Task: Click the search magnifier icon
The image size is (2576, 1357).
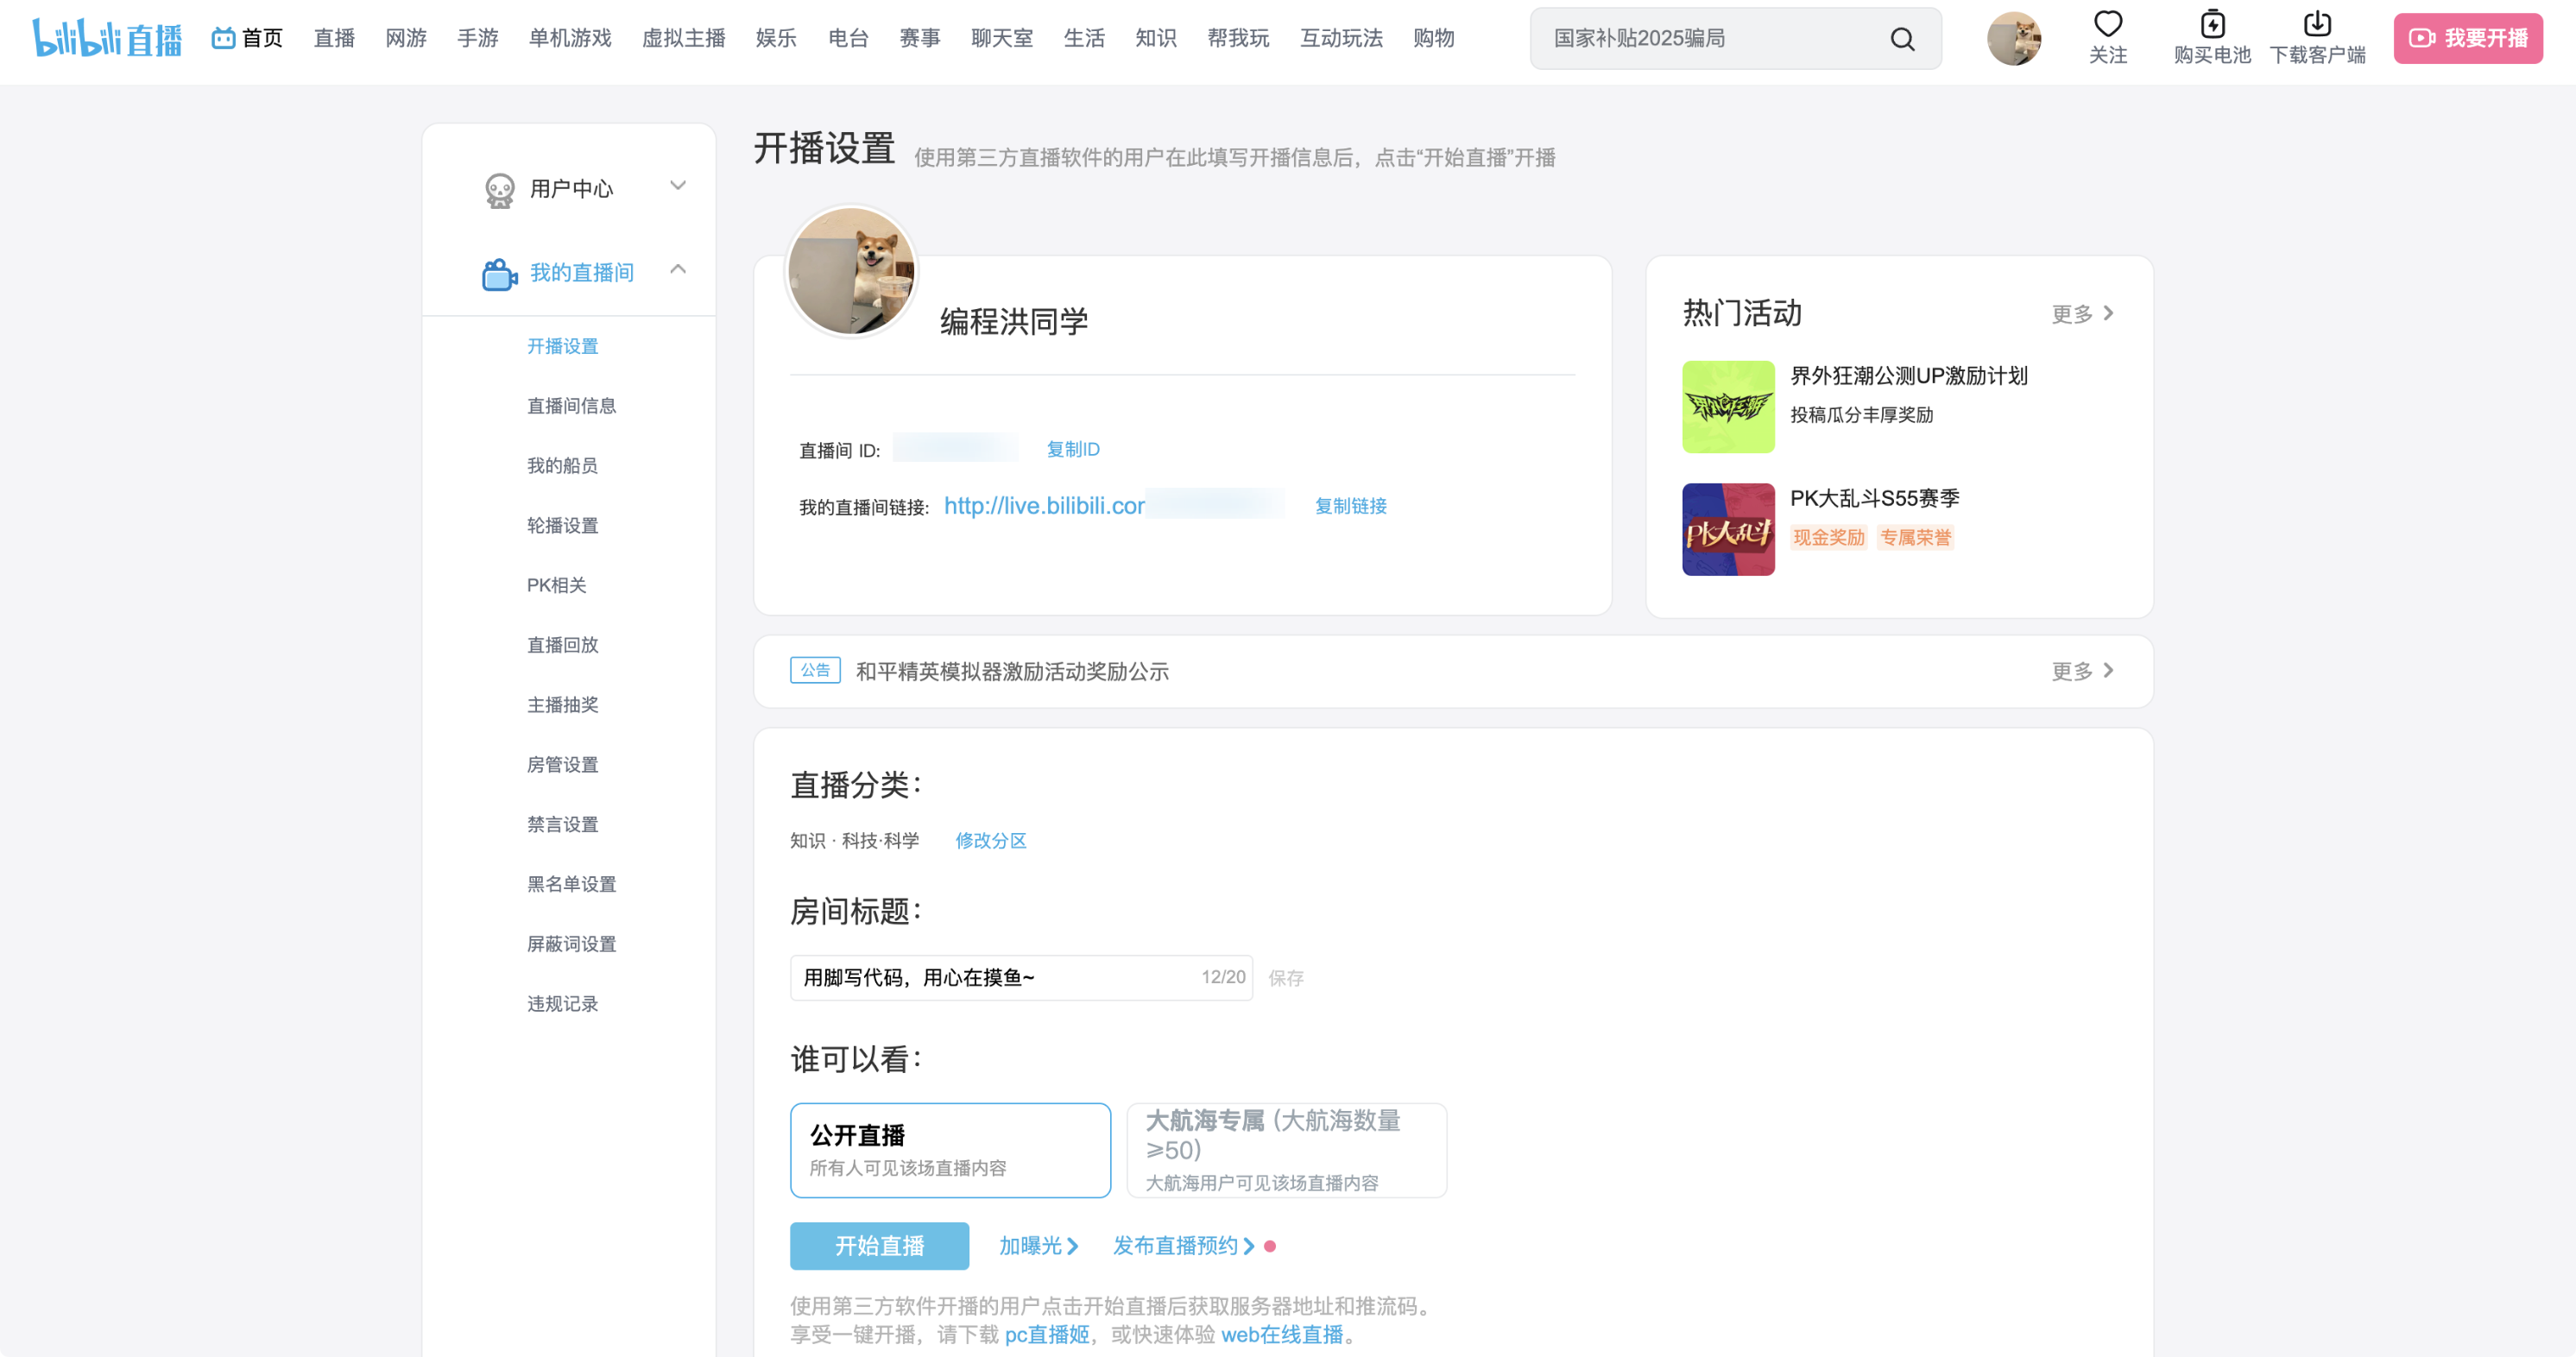Action: click(1902, 39)
